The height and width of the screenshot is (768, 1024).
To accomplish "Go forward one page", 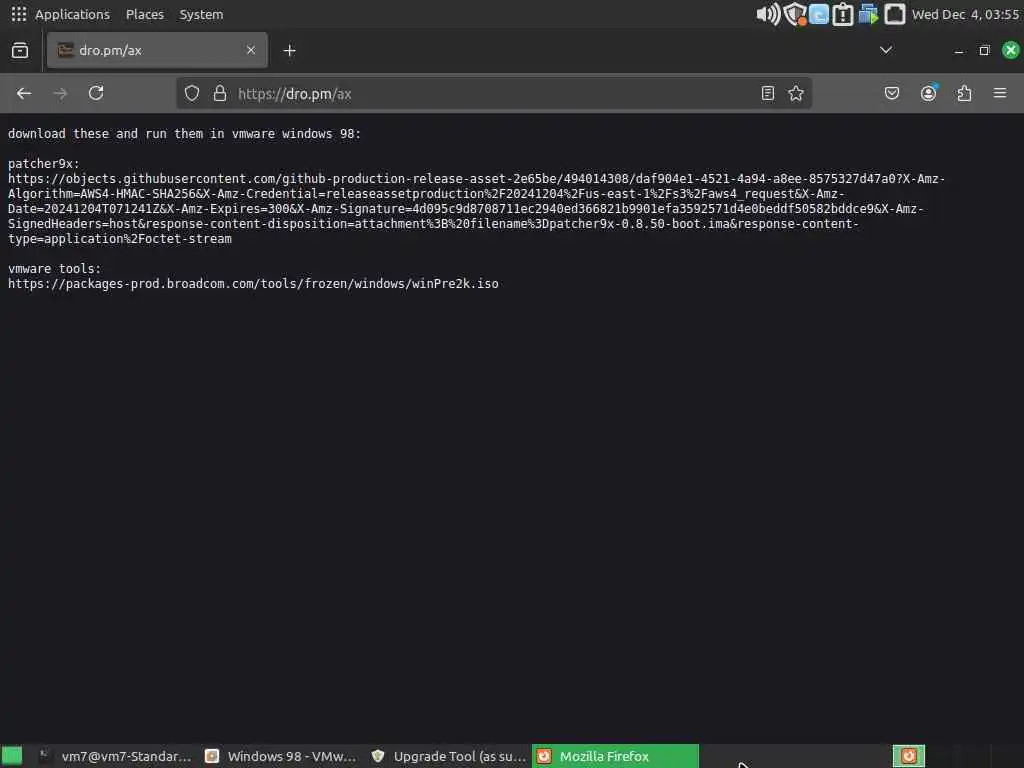I will click(60, 93).
